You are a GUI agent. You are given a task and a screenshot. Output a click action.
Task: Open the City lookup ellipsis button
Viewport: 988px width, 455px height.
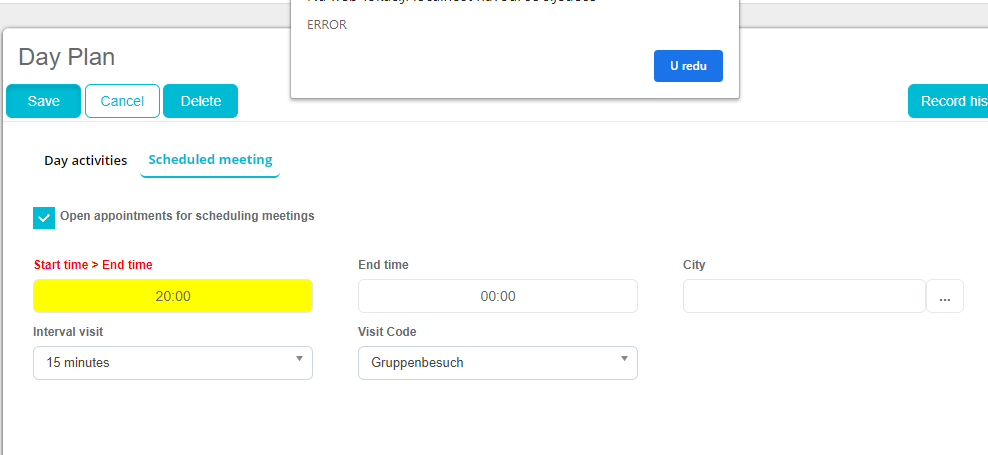pos(944,296)
